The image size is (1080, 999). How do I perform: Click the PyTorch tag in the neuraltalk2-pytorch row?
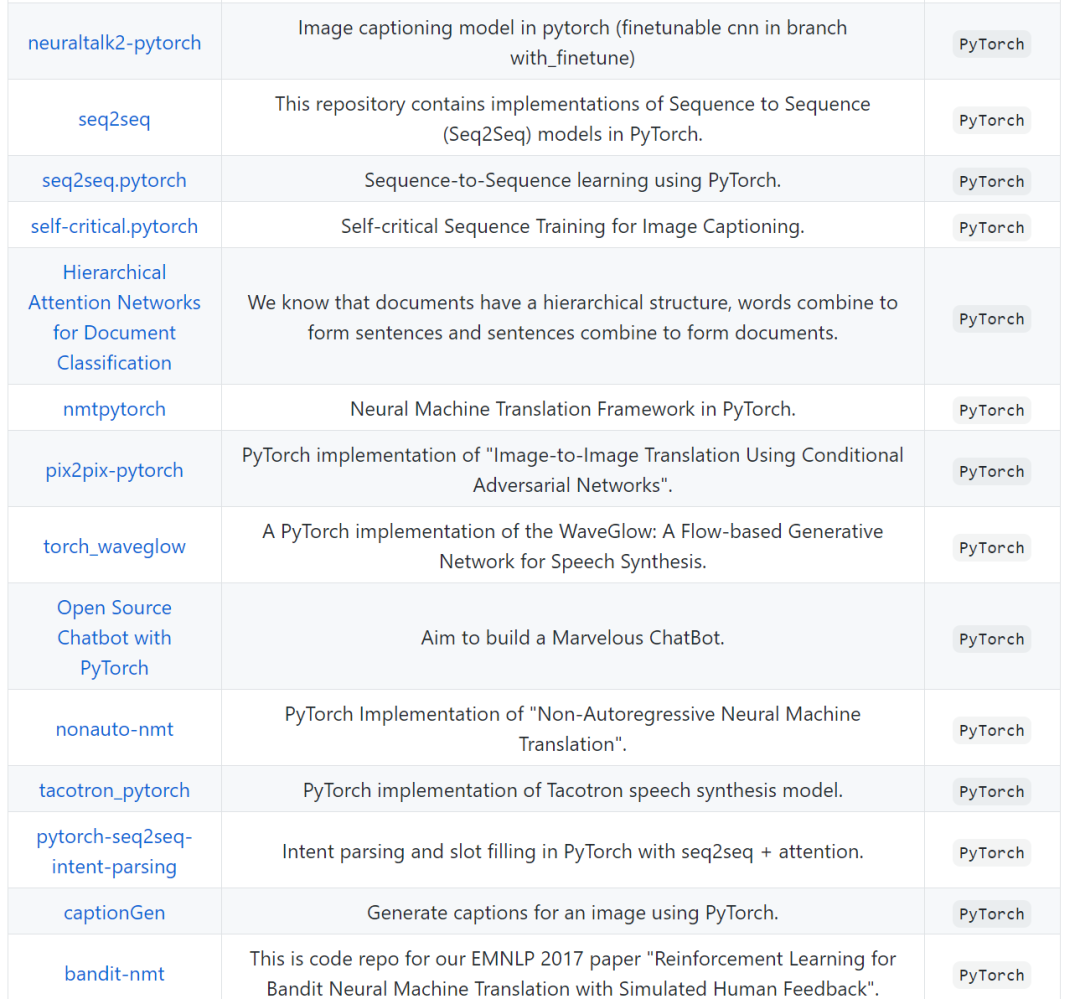[991, 44]
